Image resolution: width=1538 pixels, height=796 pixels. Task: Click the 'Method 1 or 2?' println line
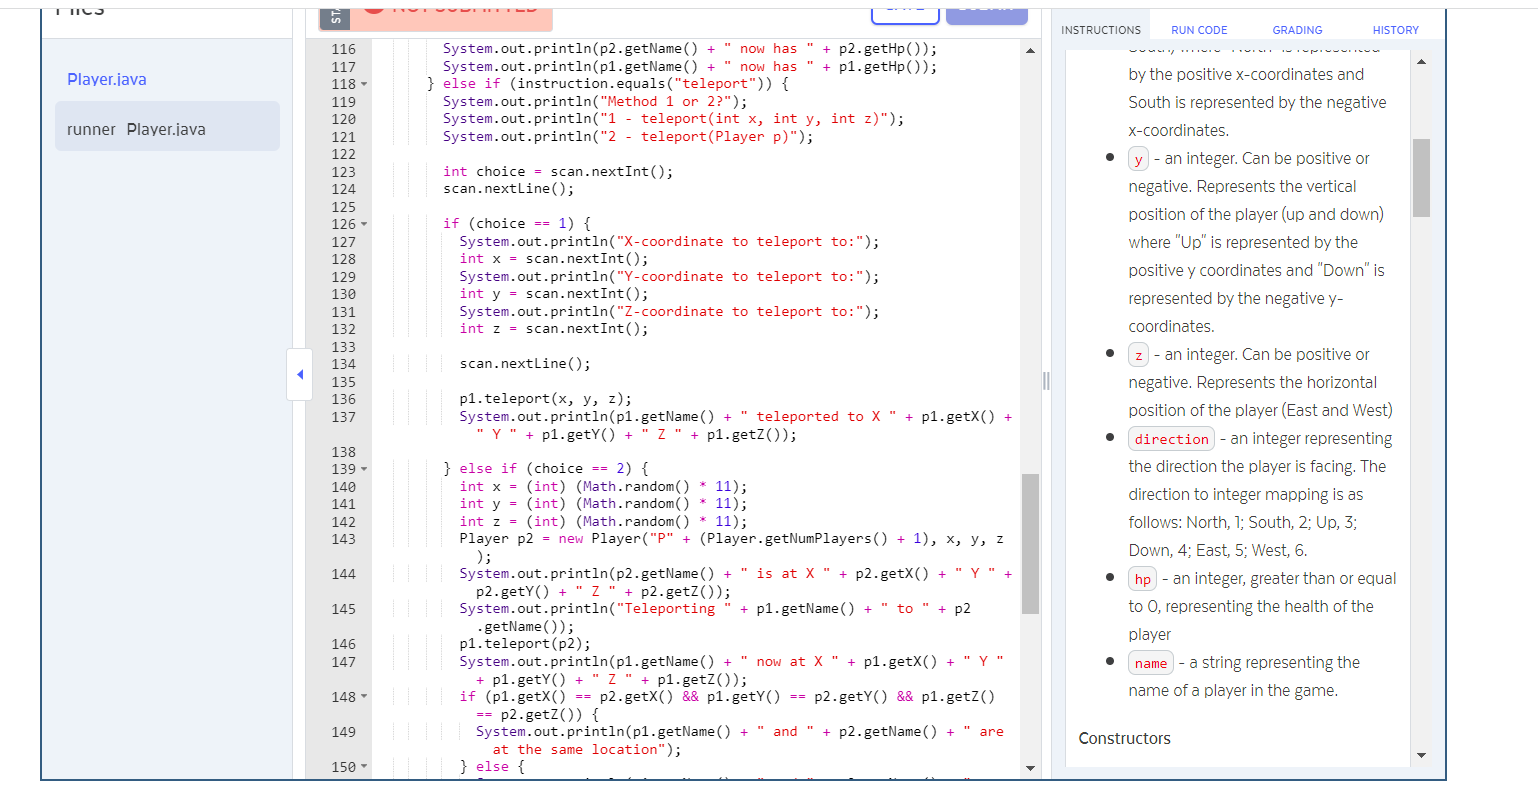pos(595,101)
